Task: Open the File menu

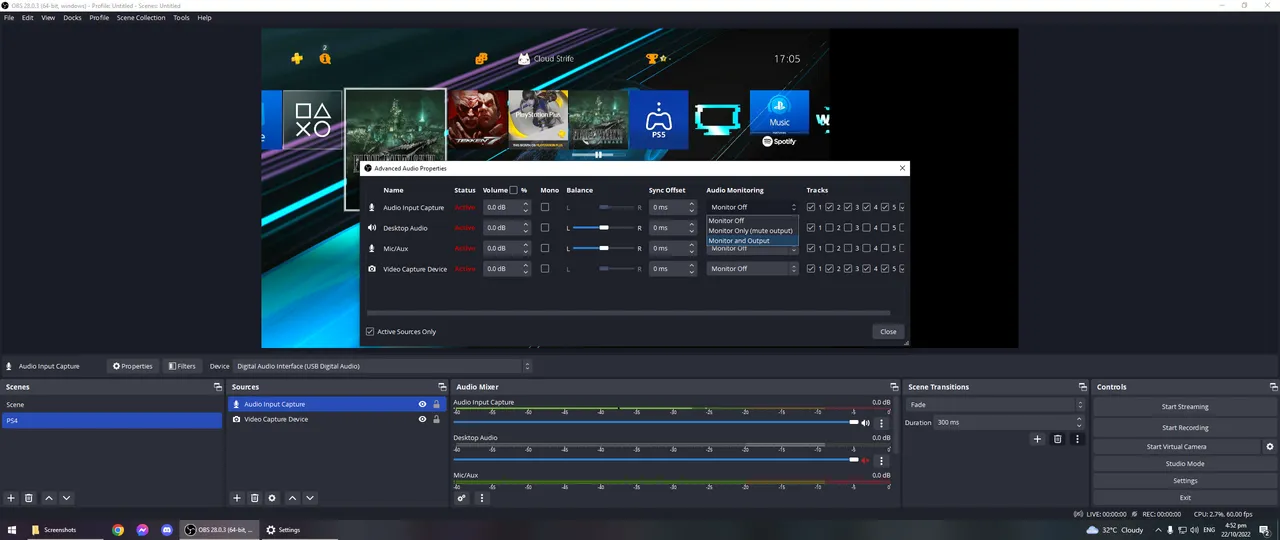Action: (x=9, y=18)
